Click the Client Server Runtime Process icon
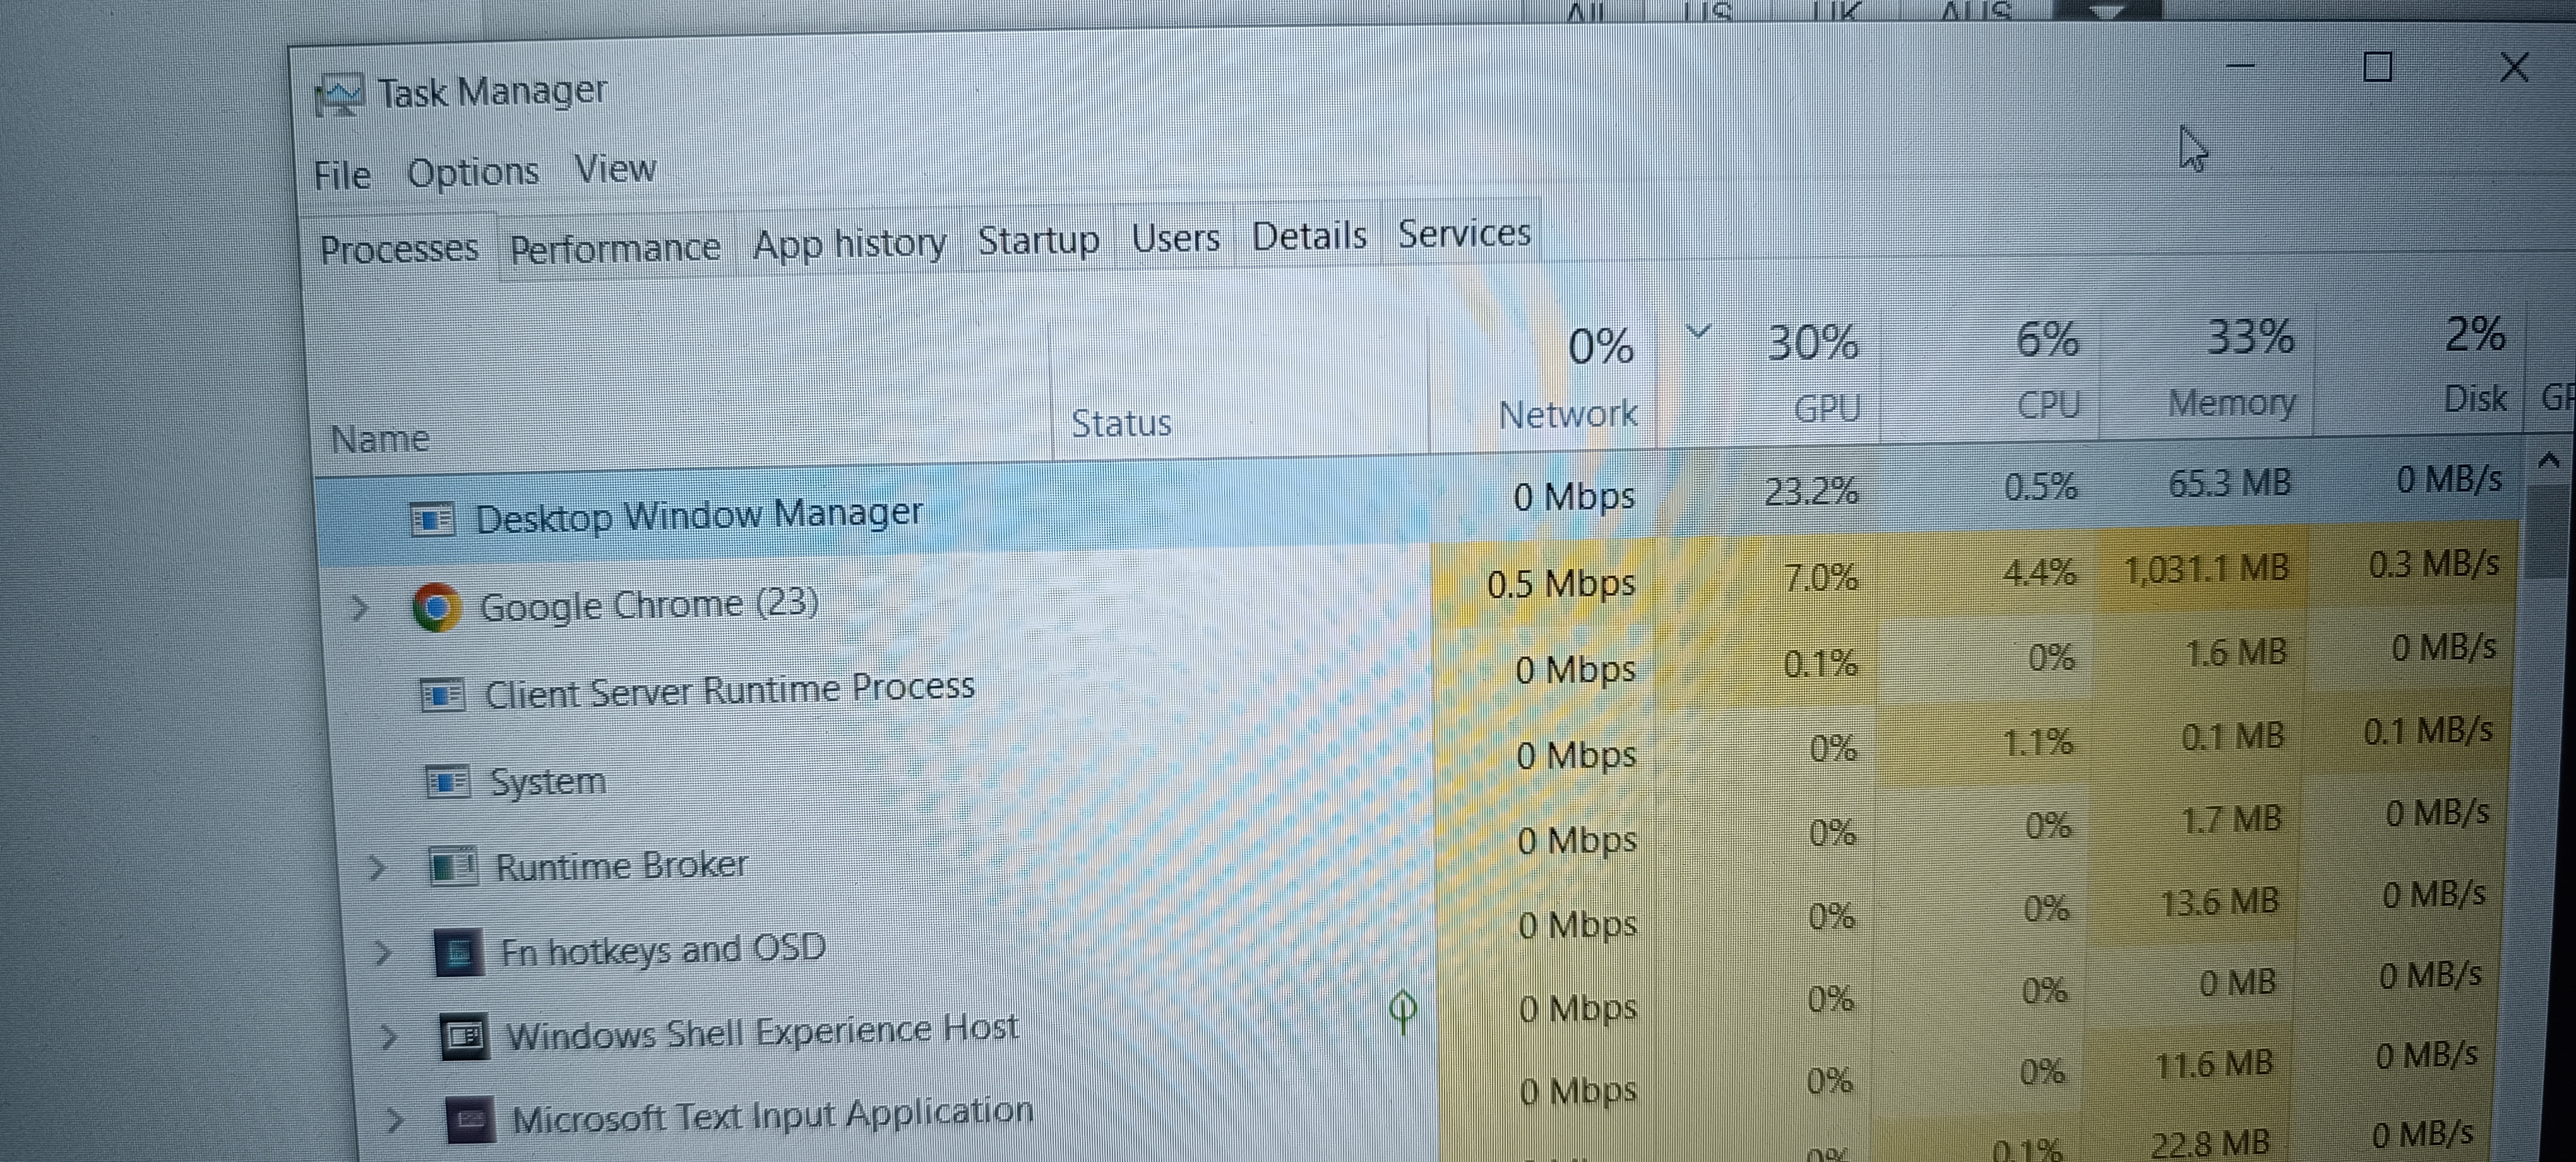The height and width of the screenshot is (1162, 2576). click(x=442, y=694)
